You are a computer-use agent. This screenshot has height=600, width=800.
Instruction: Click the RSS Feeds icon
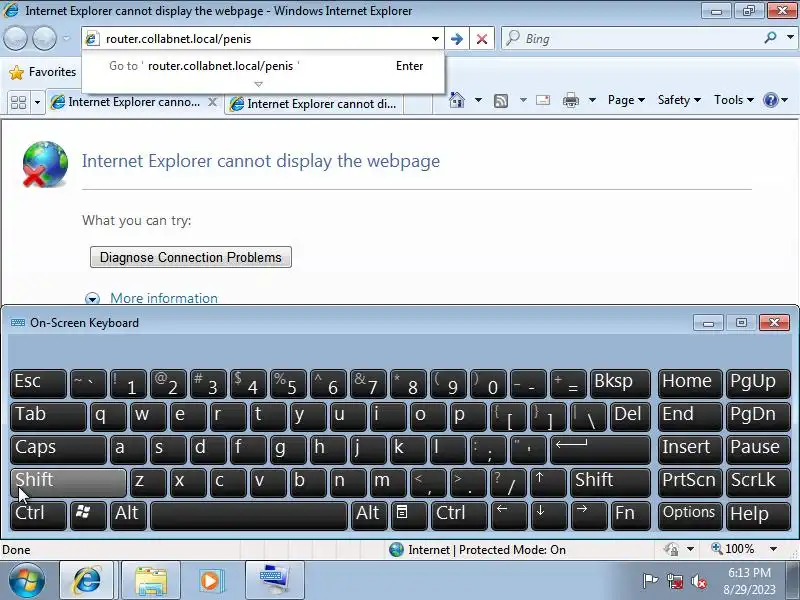501,101
